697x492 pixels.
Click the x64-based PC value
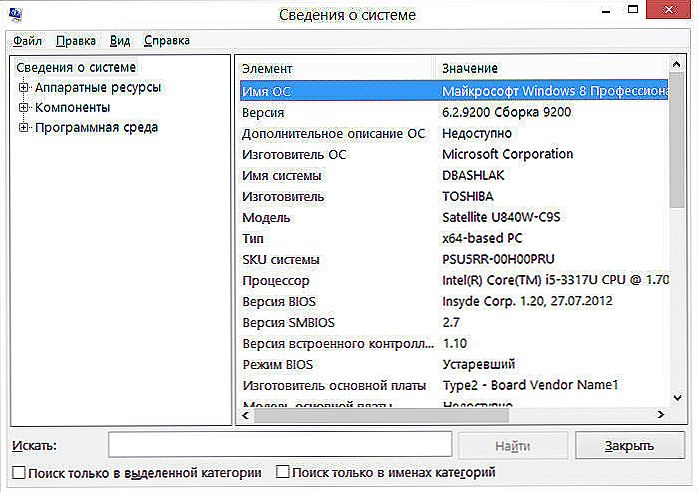point(482,238)
